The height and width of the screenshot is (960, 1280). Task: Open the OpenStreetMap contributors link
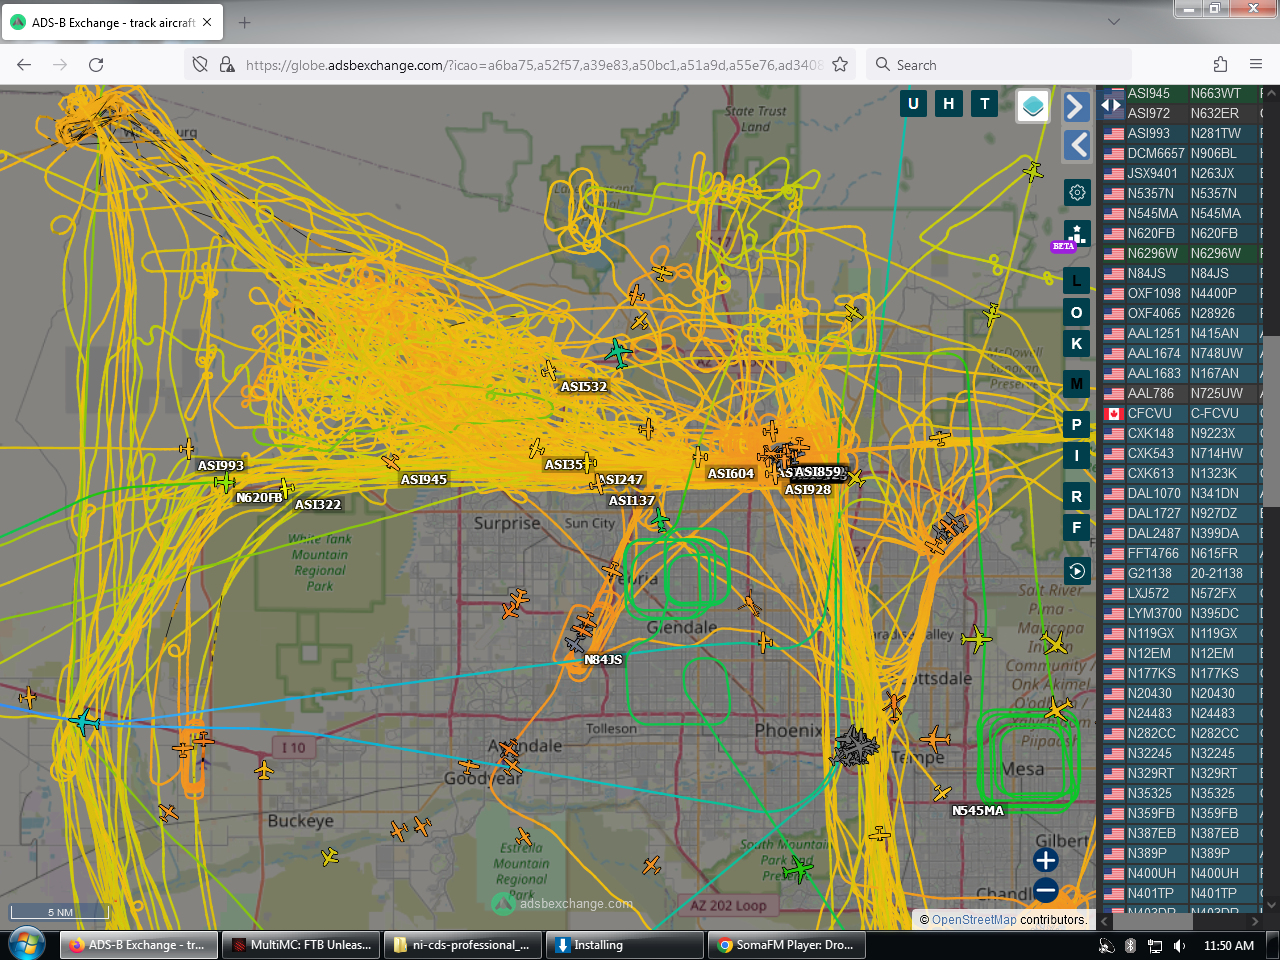(x=974, y=920)
